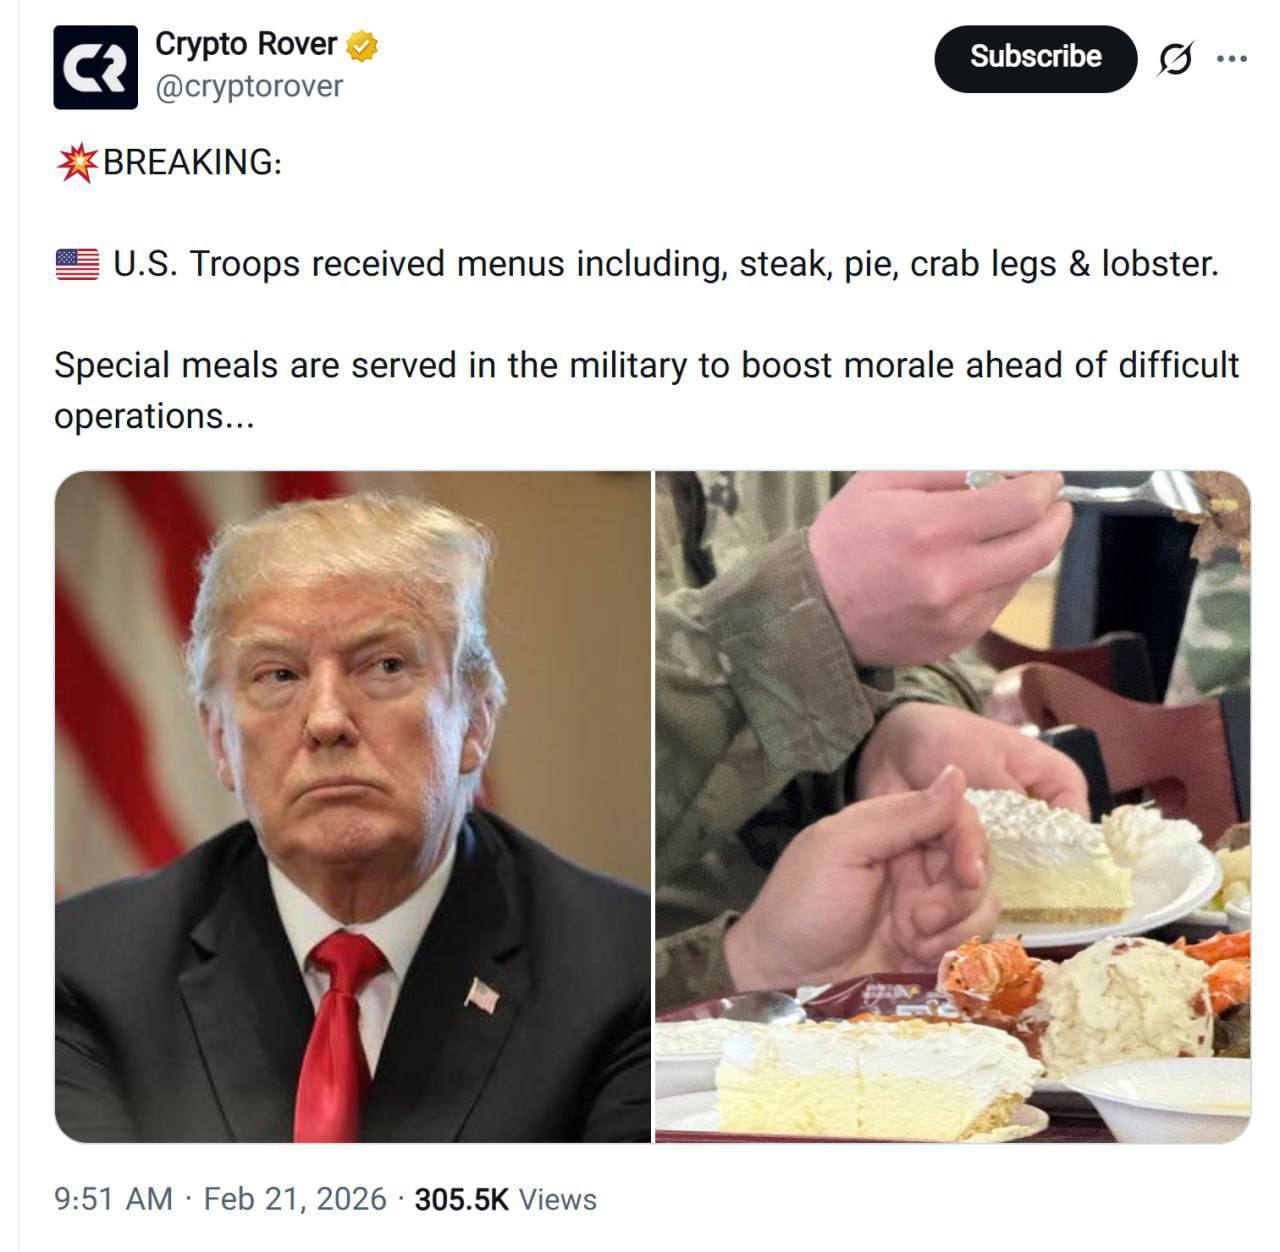Screen dimensions: 1280x1252
Task: Open the Grok slashed-circle icon
Action: pyautogui.click(x=1175, y=60)
